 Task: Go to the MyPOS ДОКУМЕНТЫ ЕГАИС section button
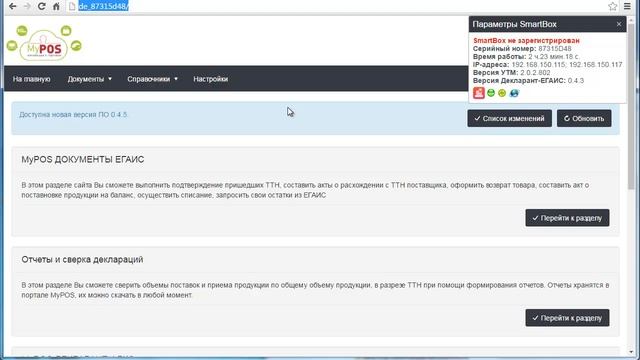point(567,218)
